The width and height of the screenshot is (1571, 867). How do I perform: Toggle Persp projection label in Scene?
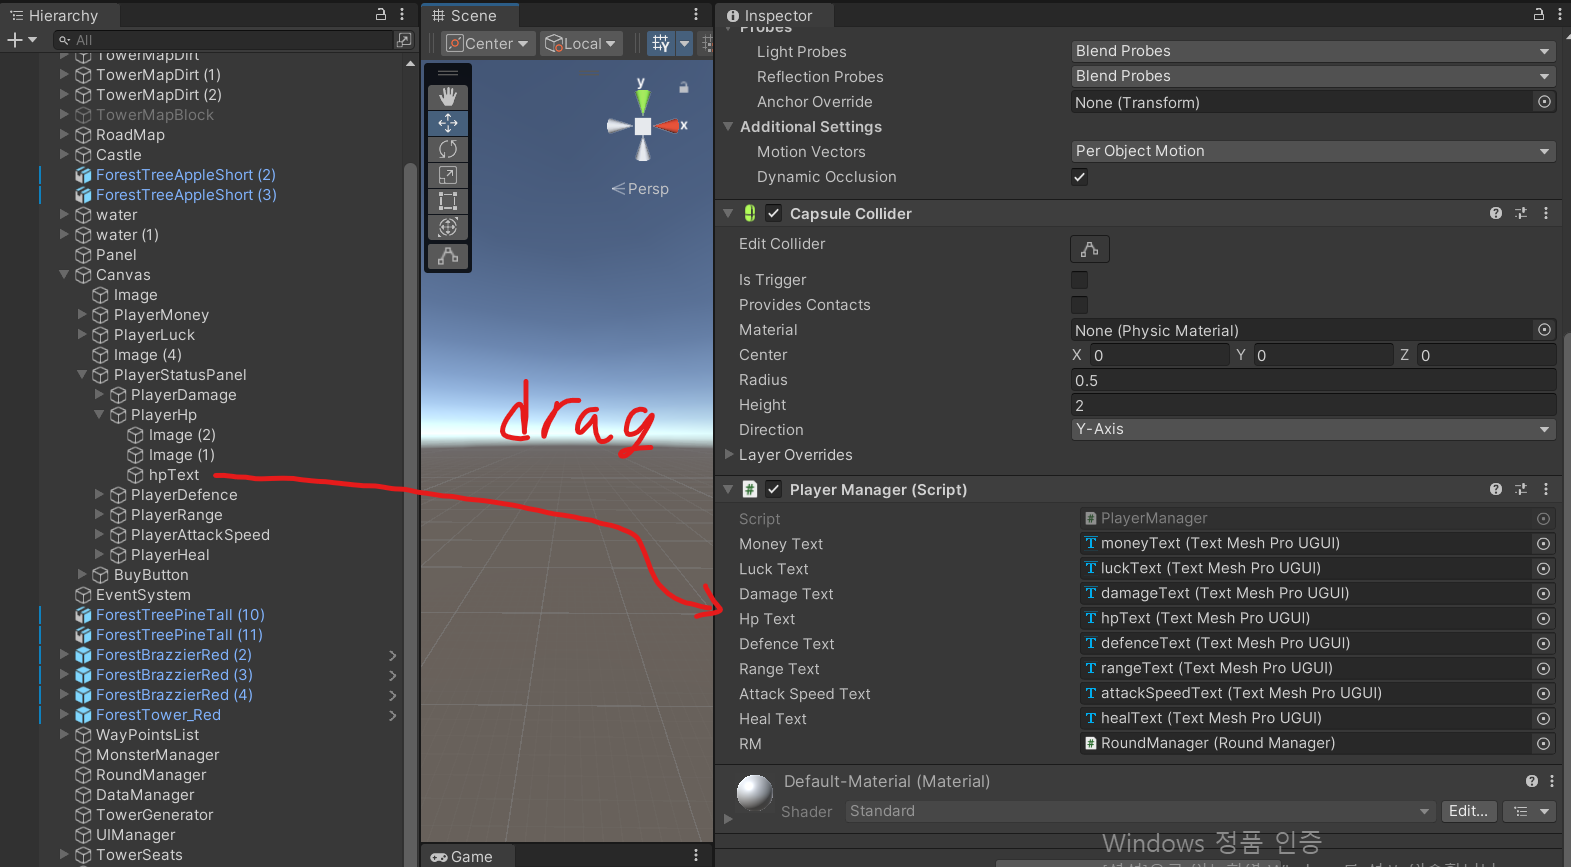tap(640, 189)
